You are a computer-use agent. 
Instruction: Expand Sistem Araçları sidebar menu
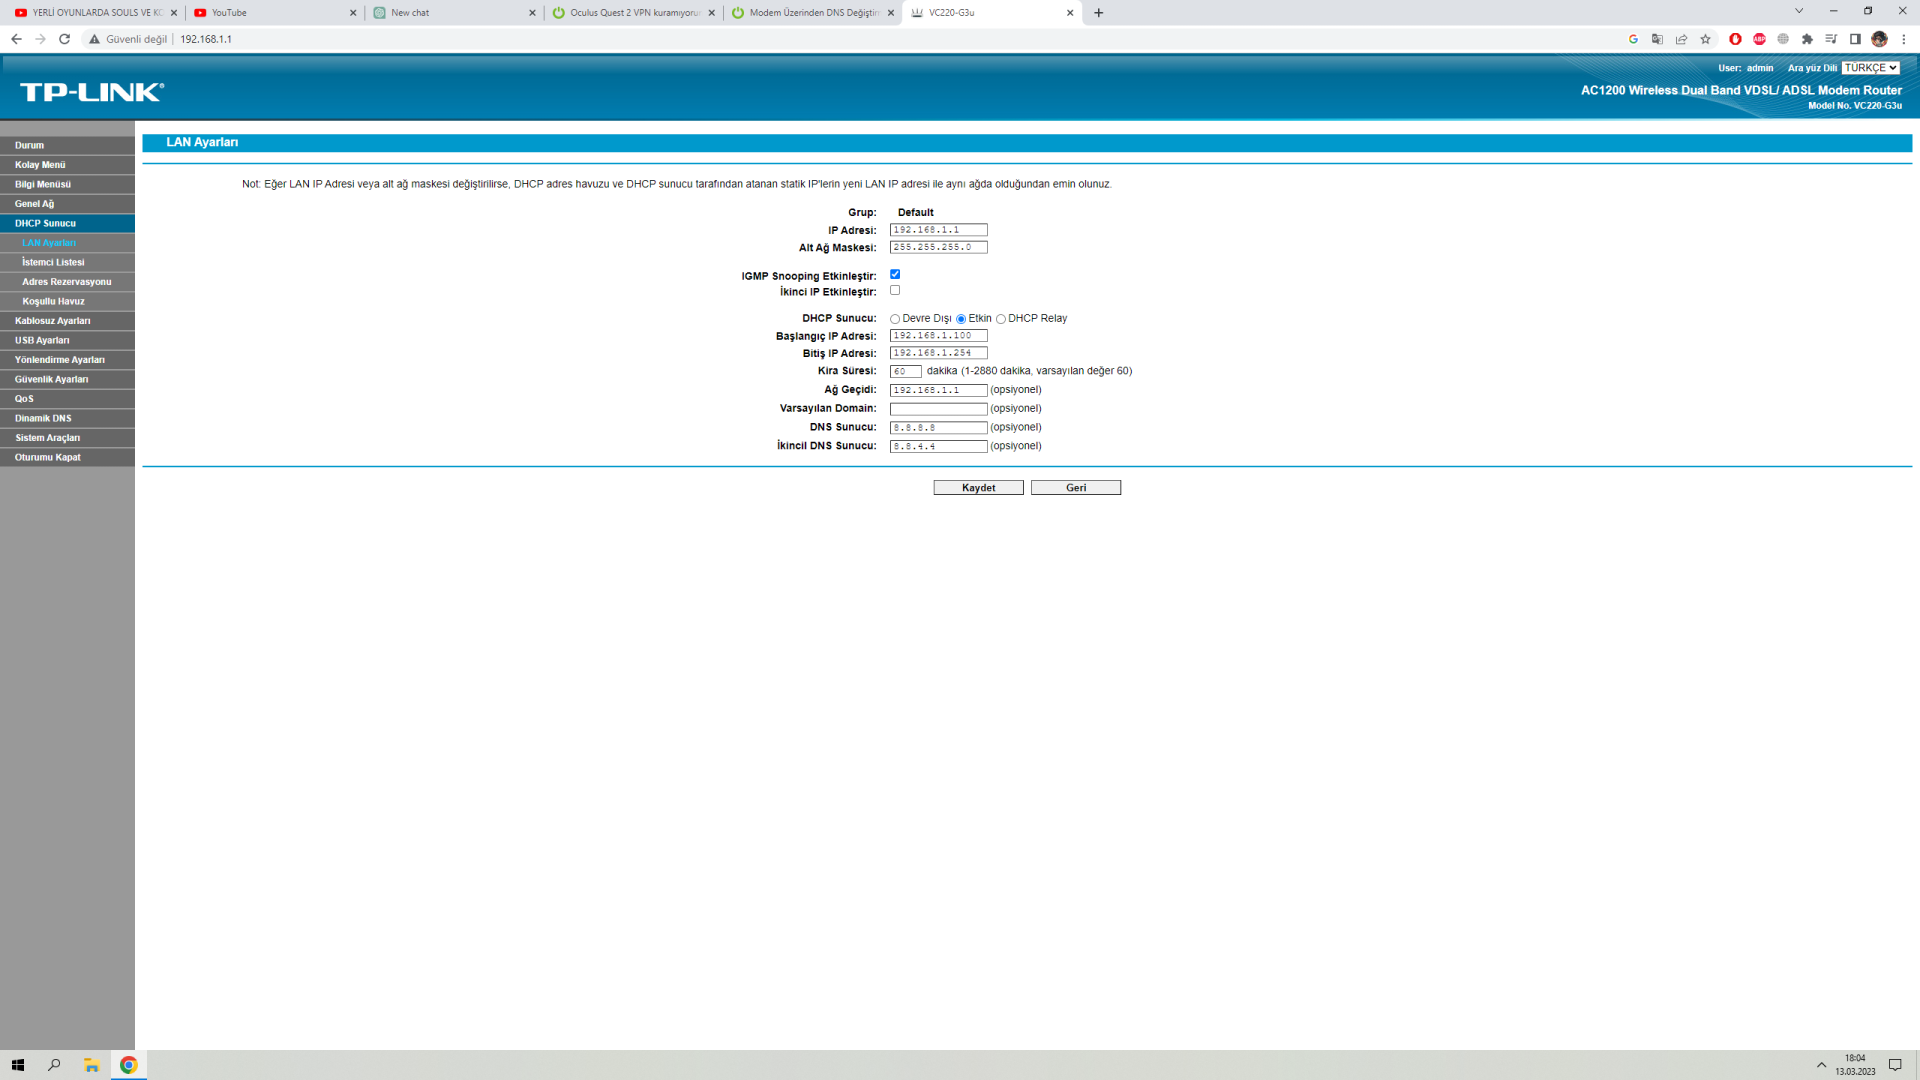tap(47, 438)
